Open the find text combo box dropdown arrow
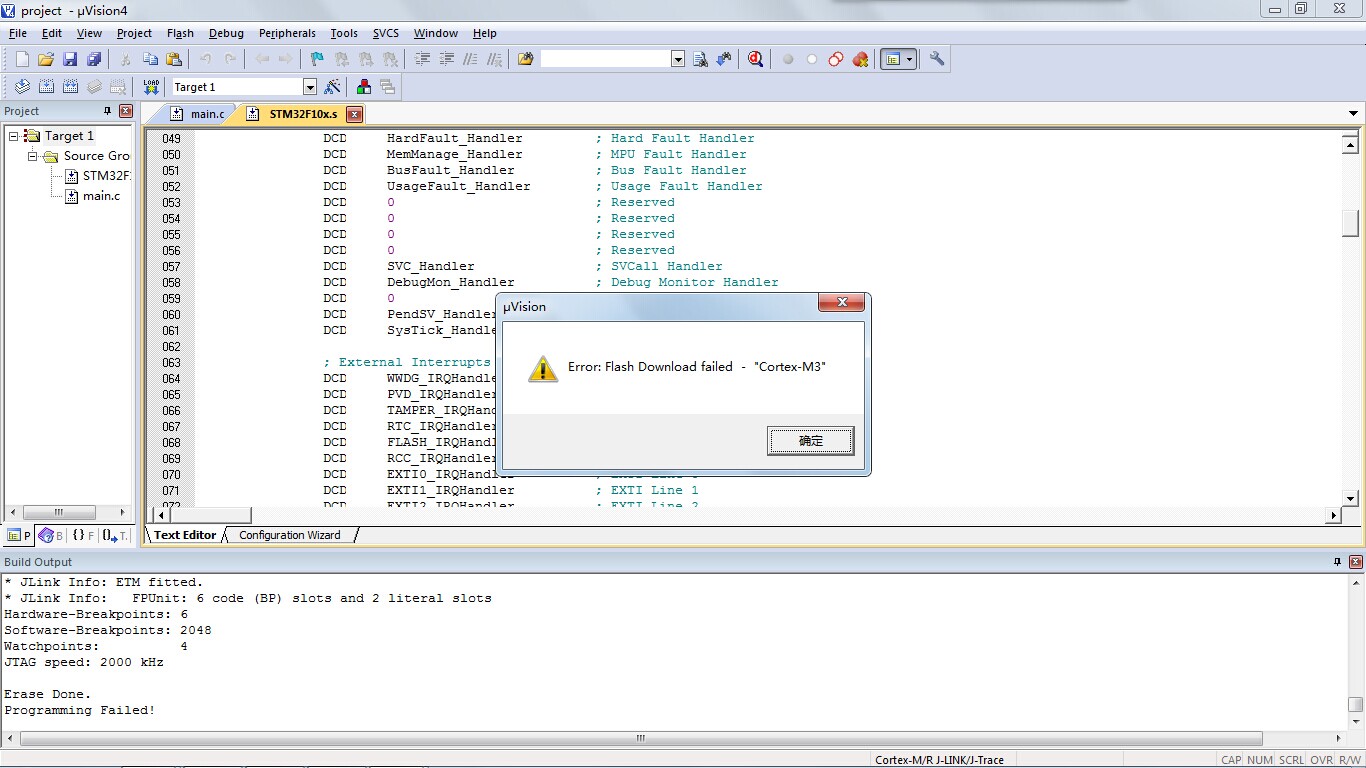1366x768 pixels. (678, 59)
